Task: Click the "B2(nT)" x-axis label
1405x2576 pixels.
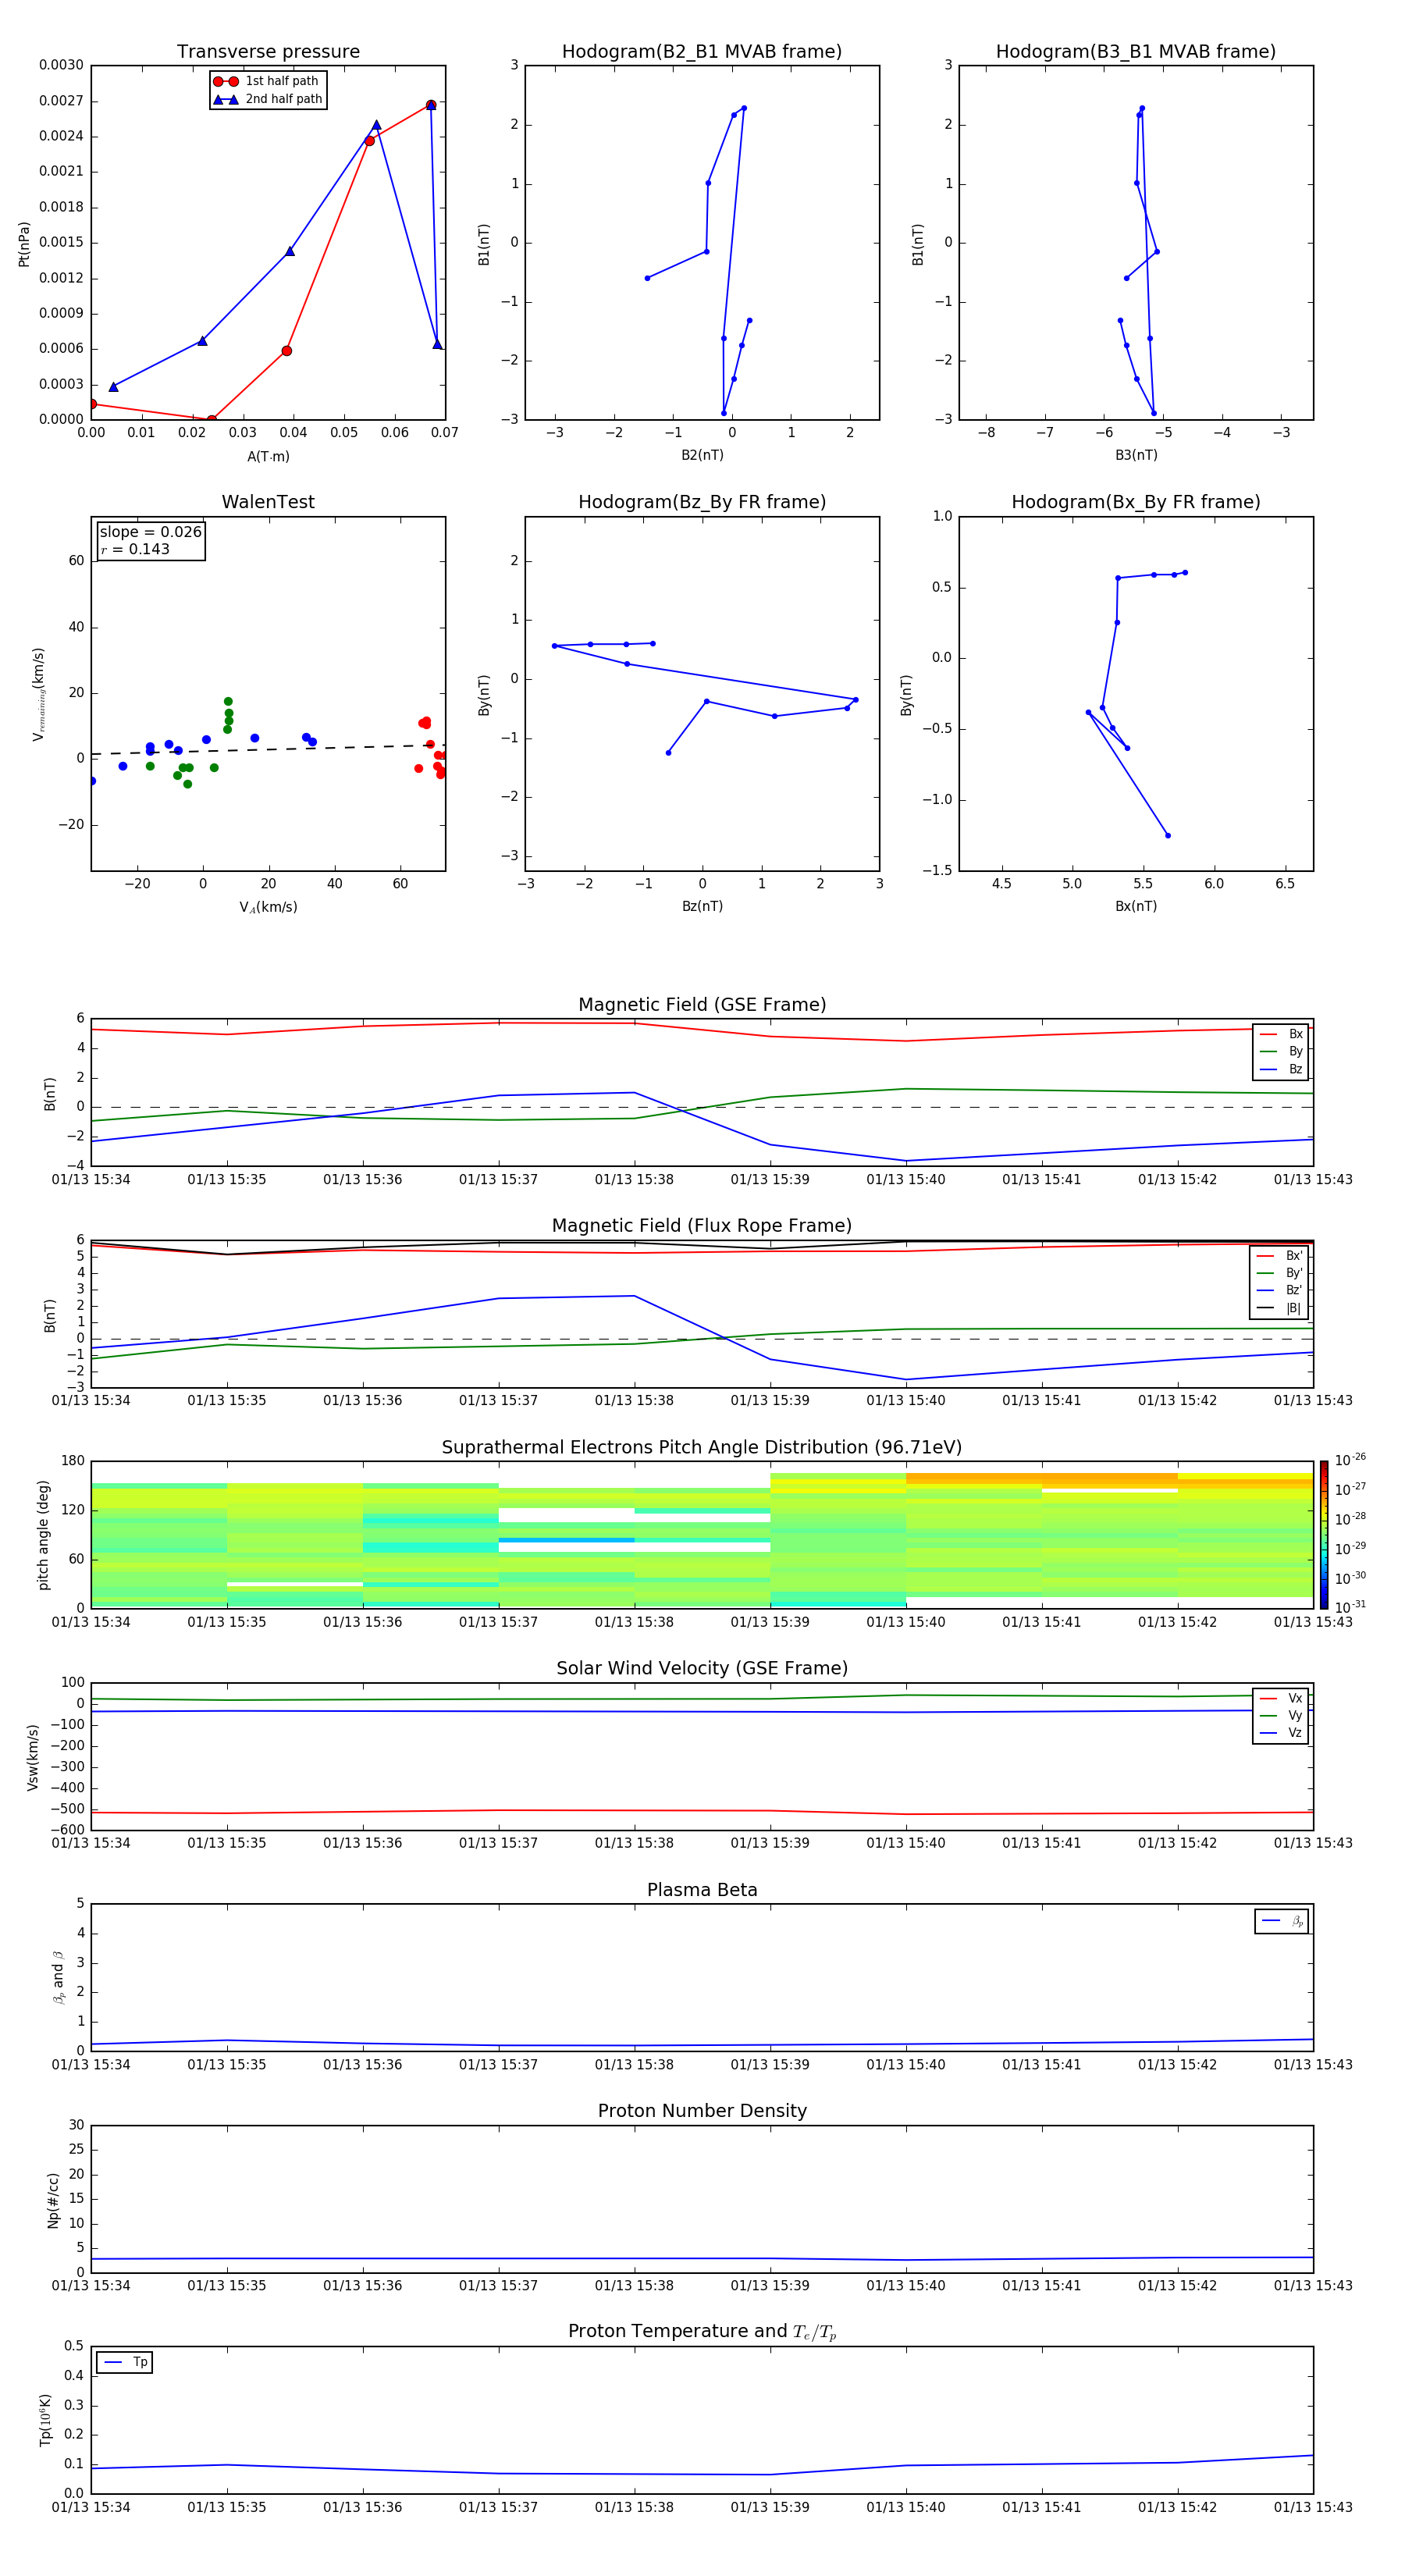Action: (x=702, y=455)
